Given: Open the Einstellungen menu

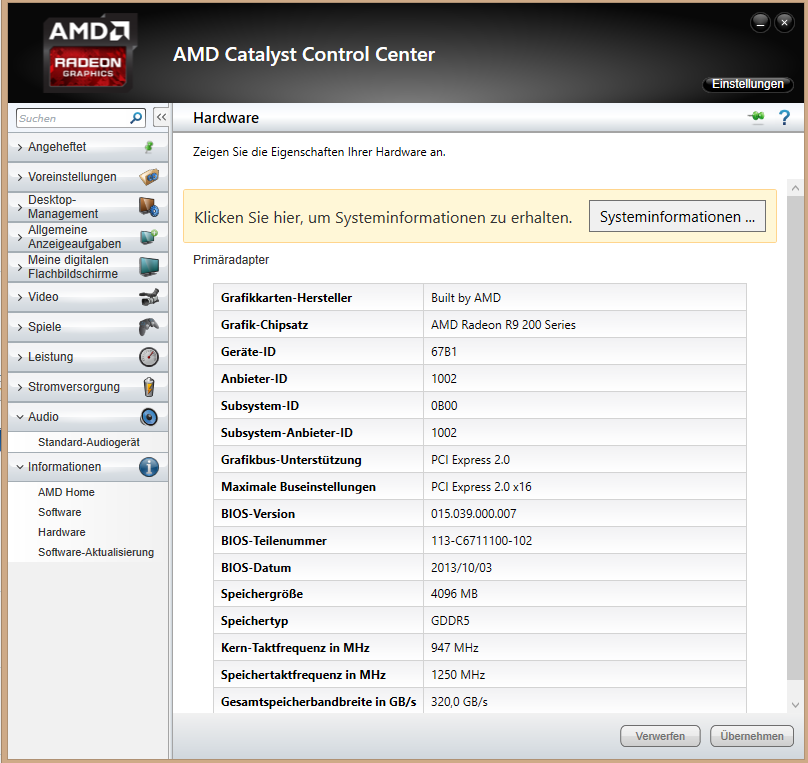Looking at the screenshot, I should (747, 84).
